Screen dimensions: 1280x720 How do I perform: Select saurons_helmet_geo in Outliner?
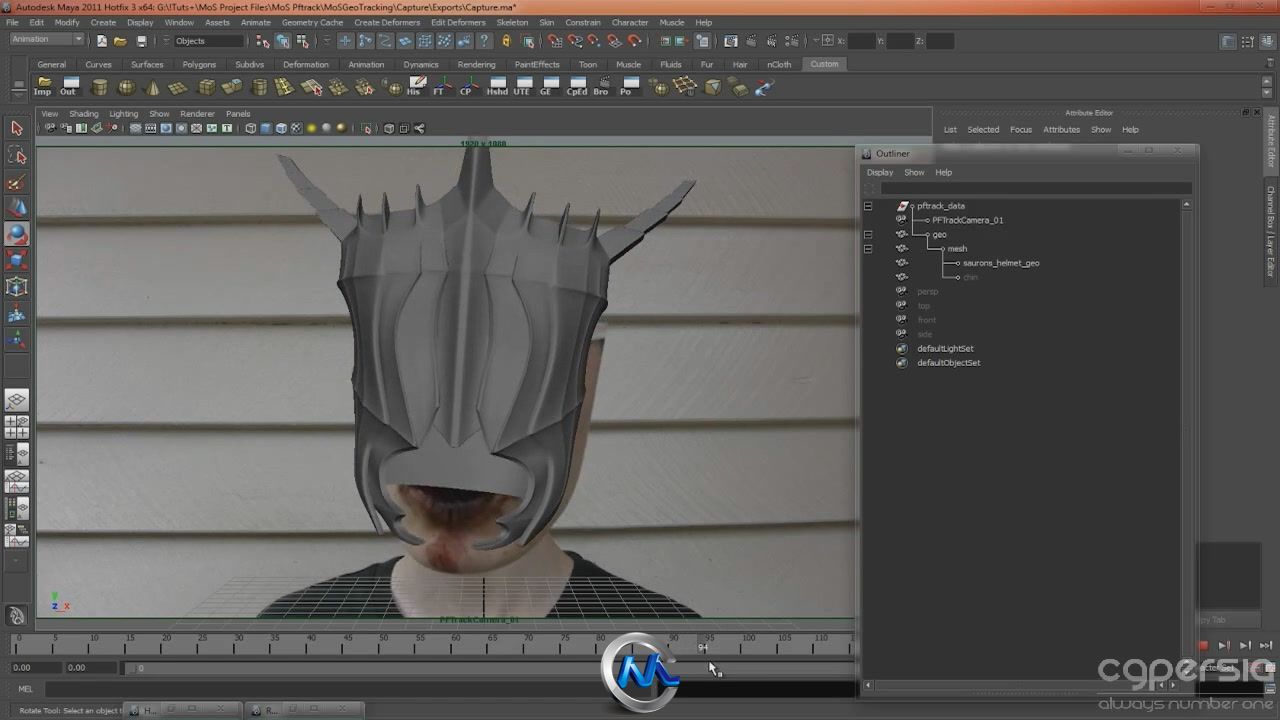pyautogui.click(x=1001, y=263)
